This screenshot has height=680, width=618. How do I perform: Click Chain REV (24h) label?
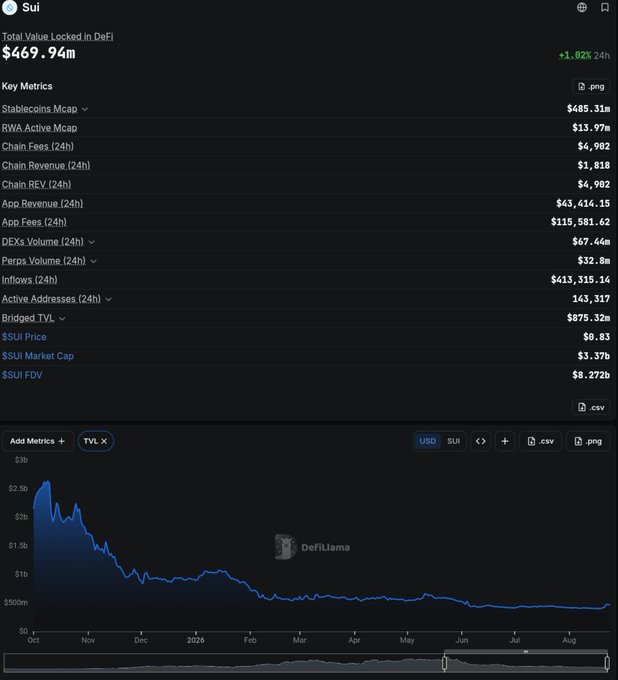click(36, 185)
